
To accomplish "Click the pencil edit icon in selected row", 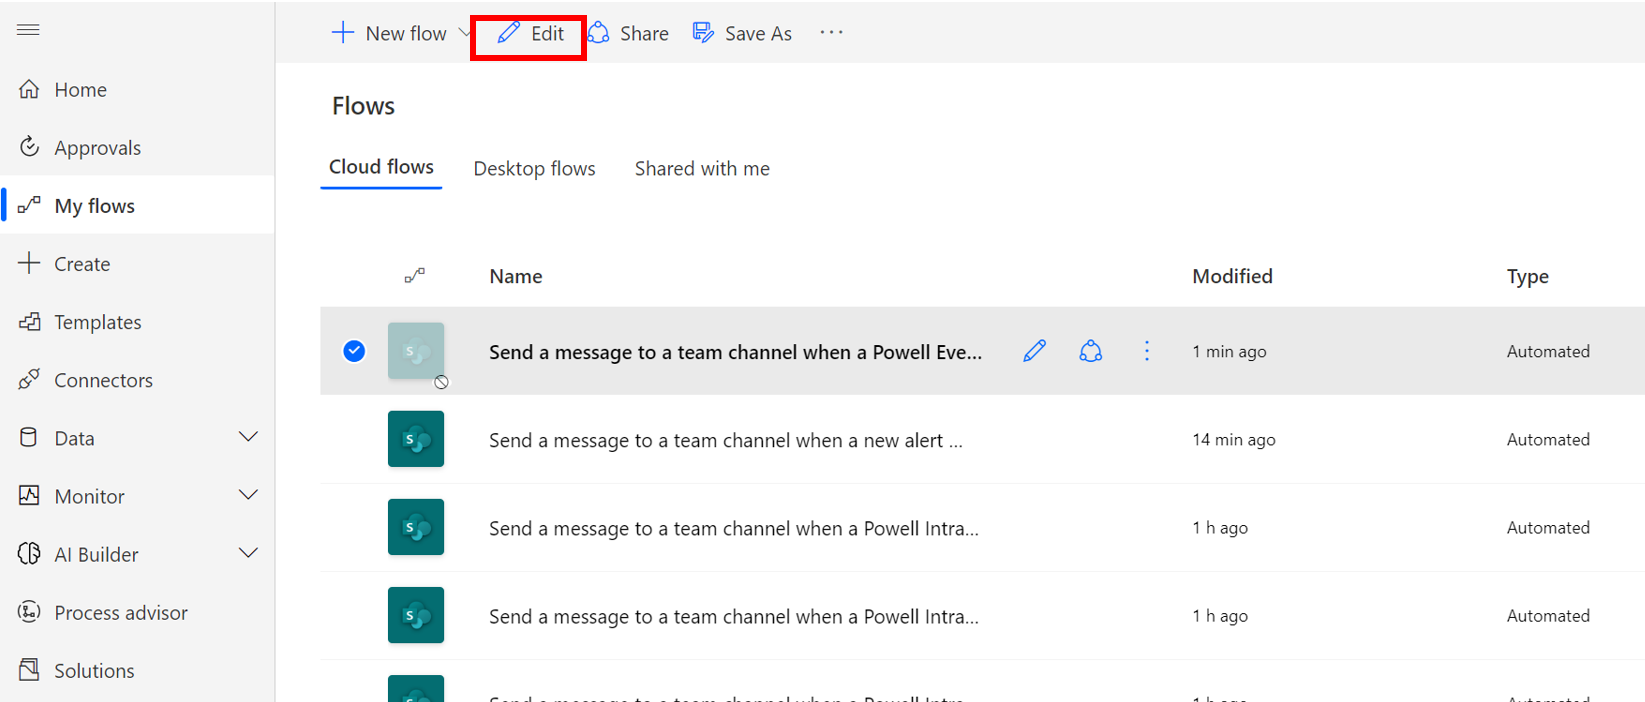I will point(1035,351).
